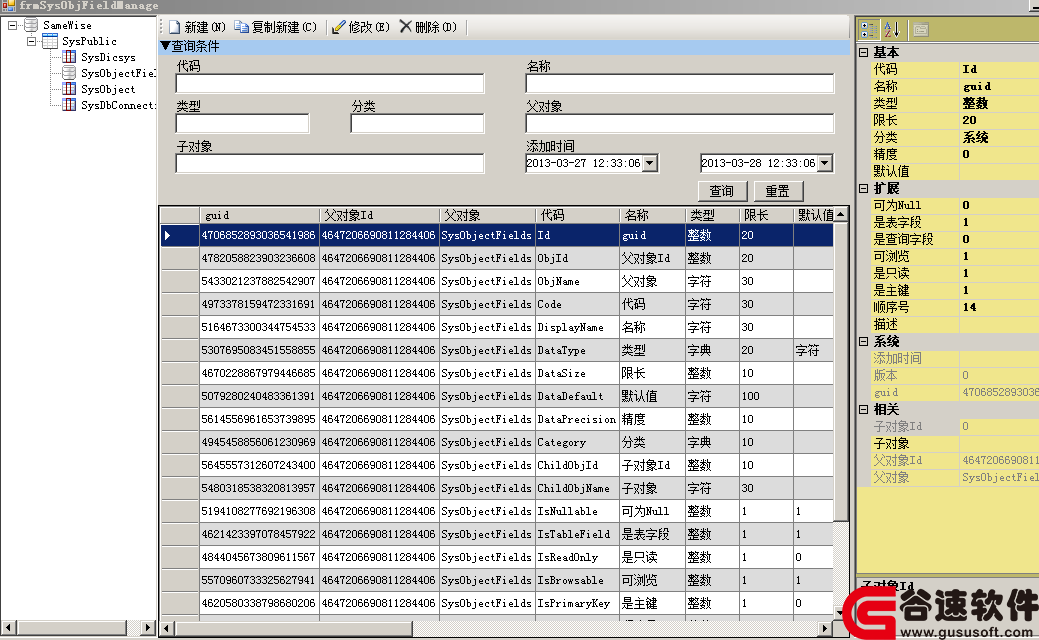
Task: Collapse the 查询条件 section
Action: (165, 46)
